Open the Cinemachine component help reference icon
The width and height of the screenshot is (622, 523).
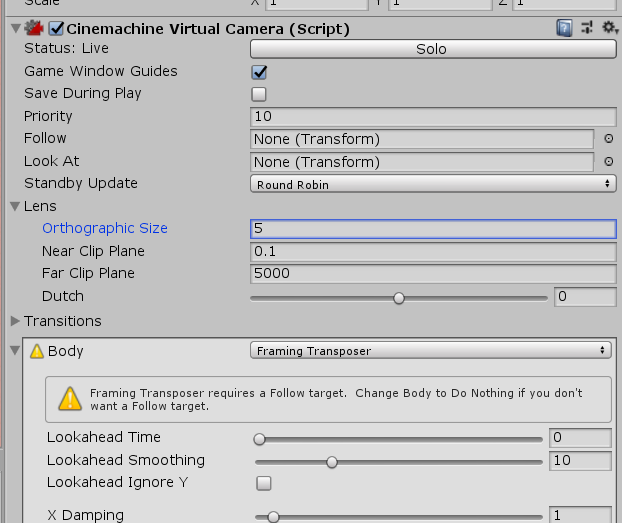click(x=565, y=29)
